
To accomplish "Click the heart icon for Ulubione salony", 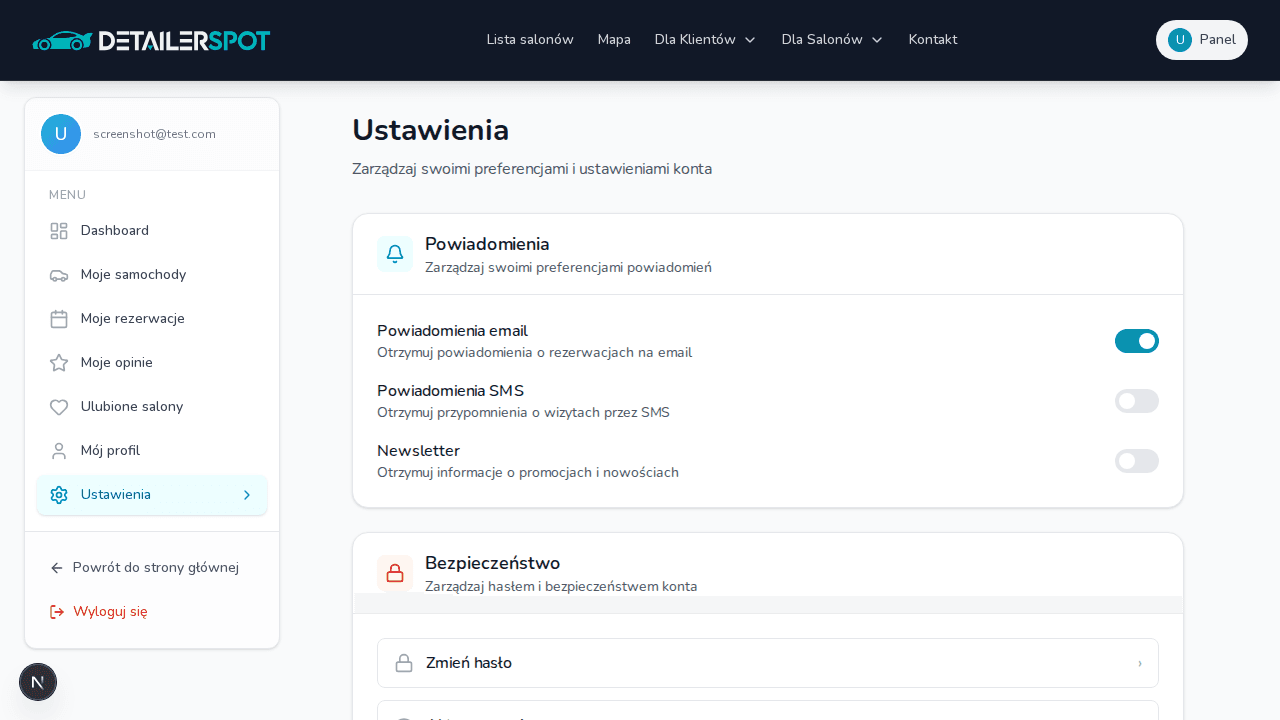I will (58, 406).
